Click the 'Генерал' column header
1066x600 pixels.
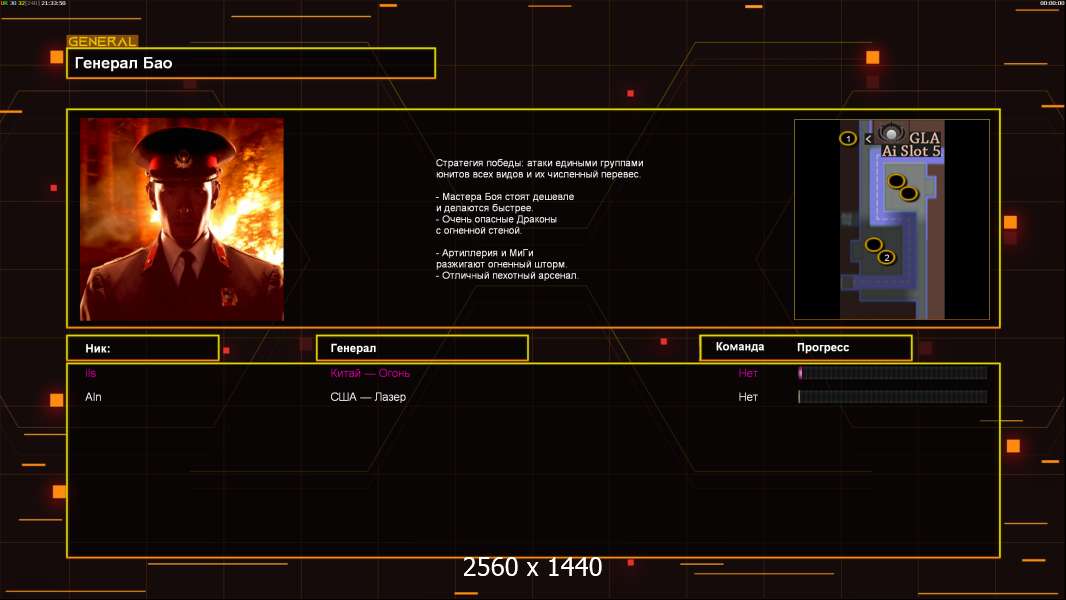pos(422,348)
